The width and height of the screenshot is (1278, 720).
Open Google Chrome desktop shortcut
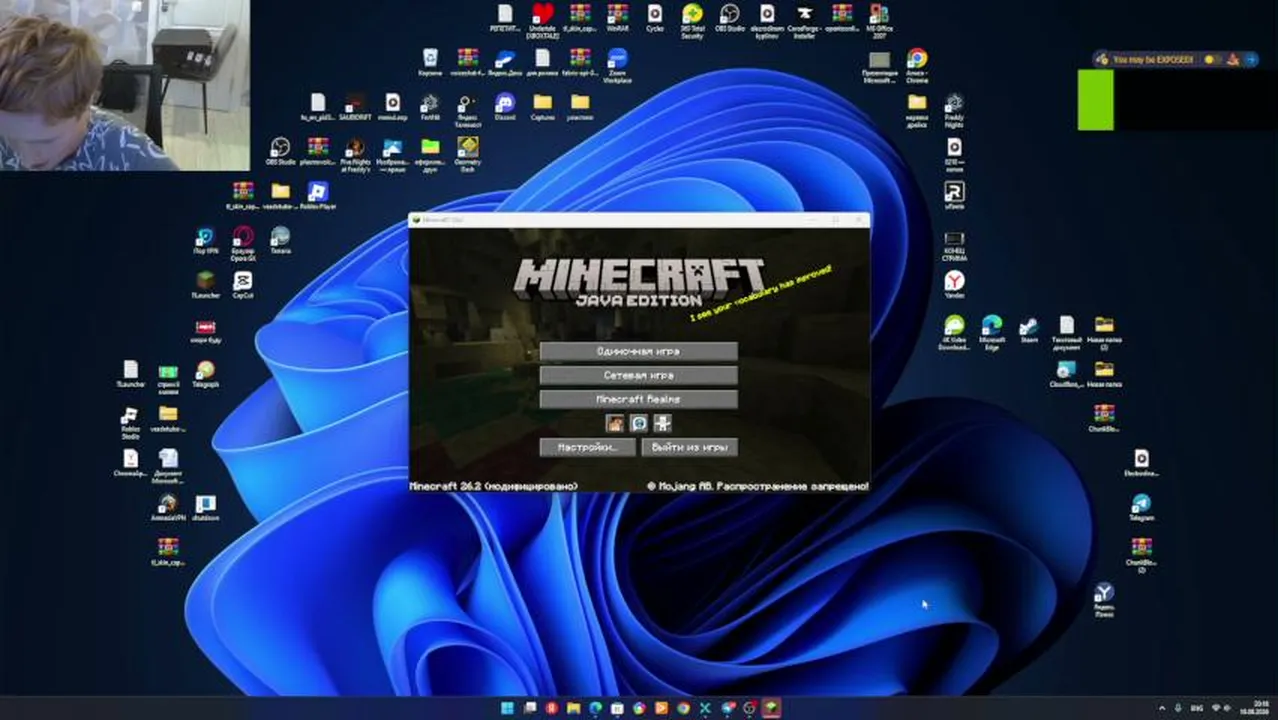(916, 65)
